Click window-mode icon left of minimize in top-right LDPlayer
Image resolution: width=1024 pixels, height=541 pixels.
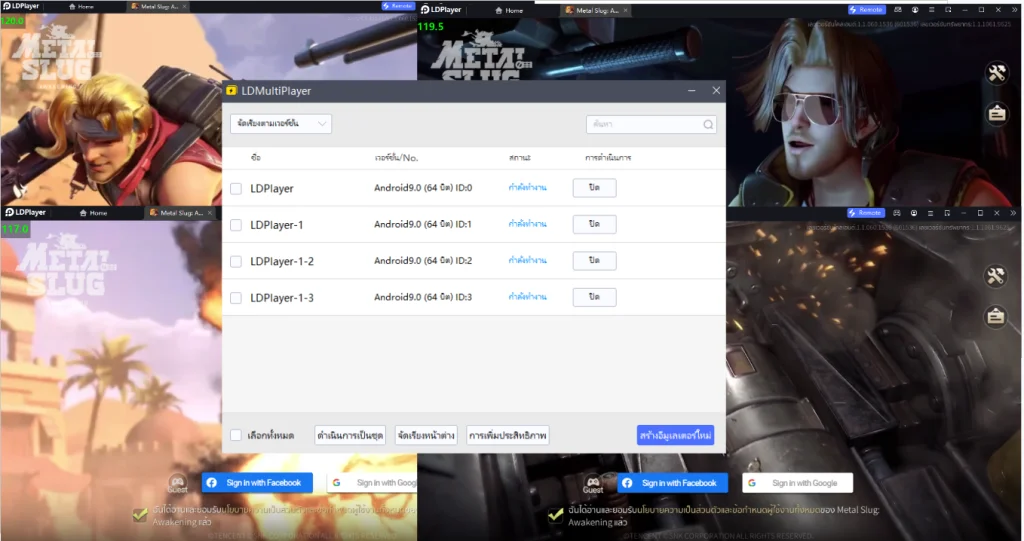pyautogui.click(x=948, y=10)
